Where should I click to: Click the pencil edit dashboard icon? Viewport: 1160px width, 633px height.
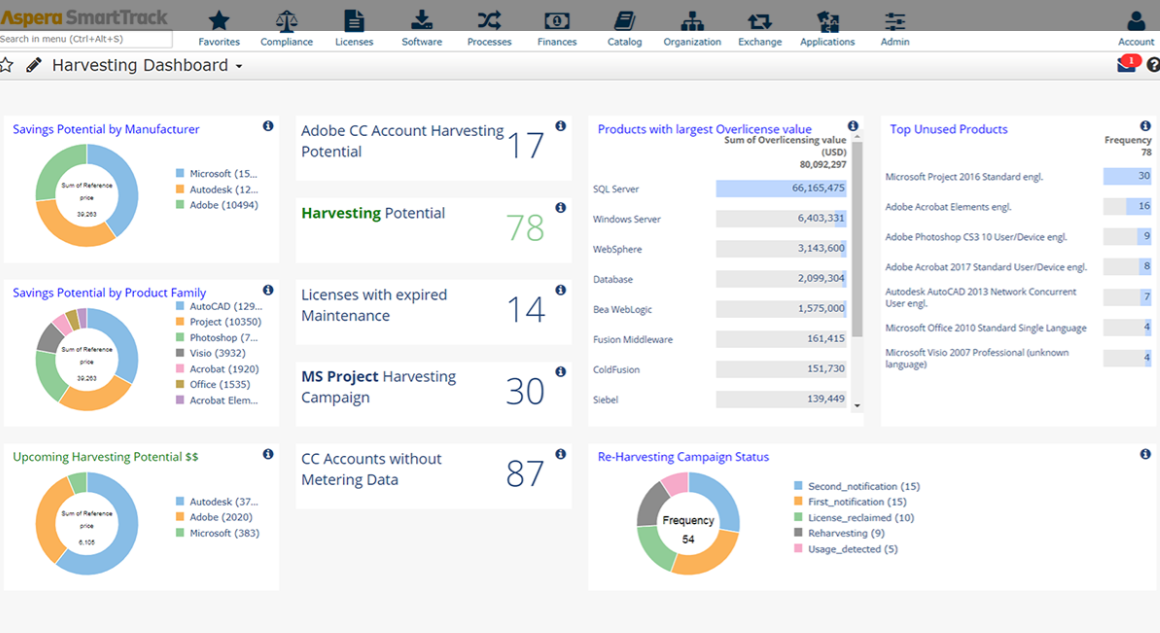pyautogui.click(x=33, y=65)
